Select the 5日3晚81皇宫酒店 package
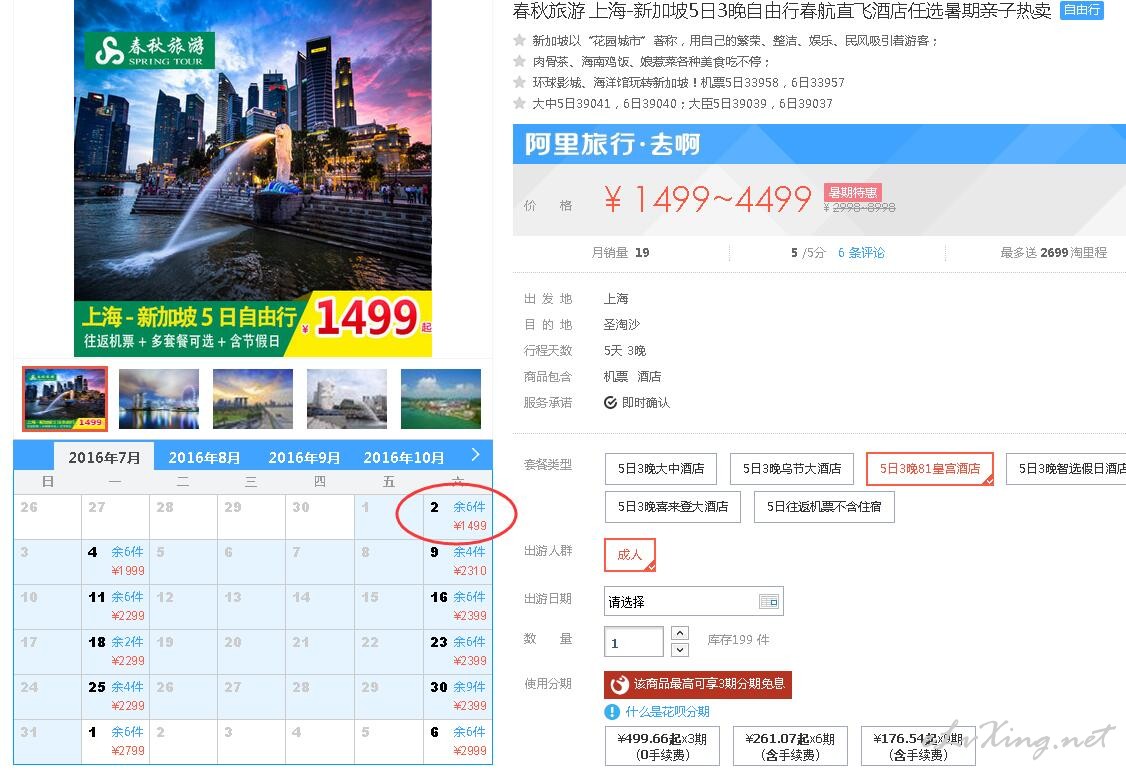 [930, 468]
